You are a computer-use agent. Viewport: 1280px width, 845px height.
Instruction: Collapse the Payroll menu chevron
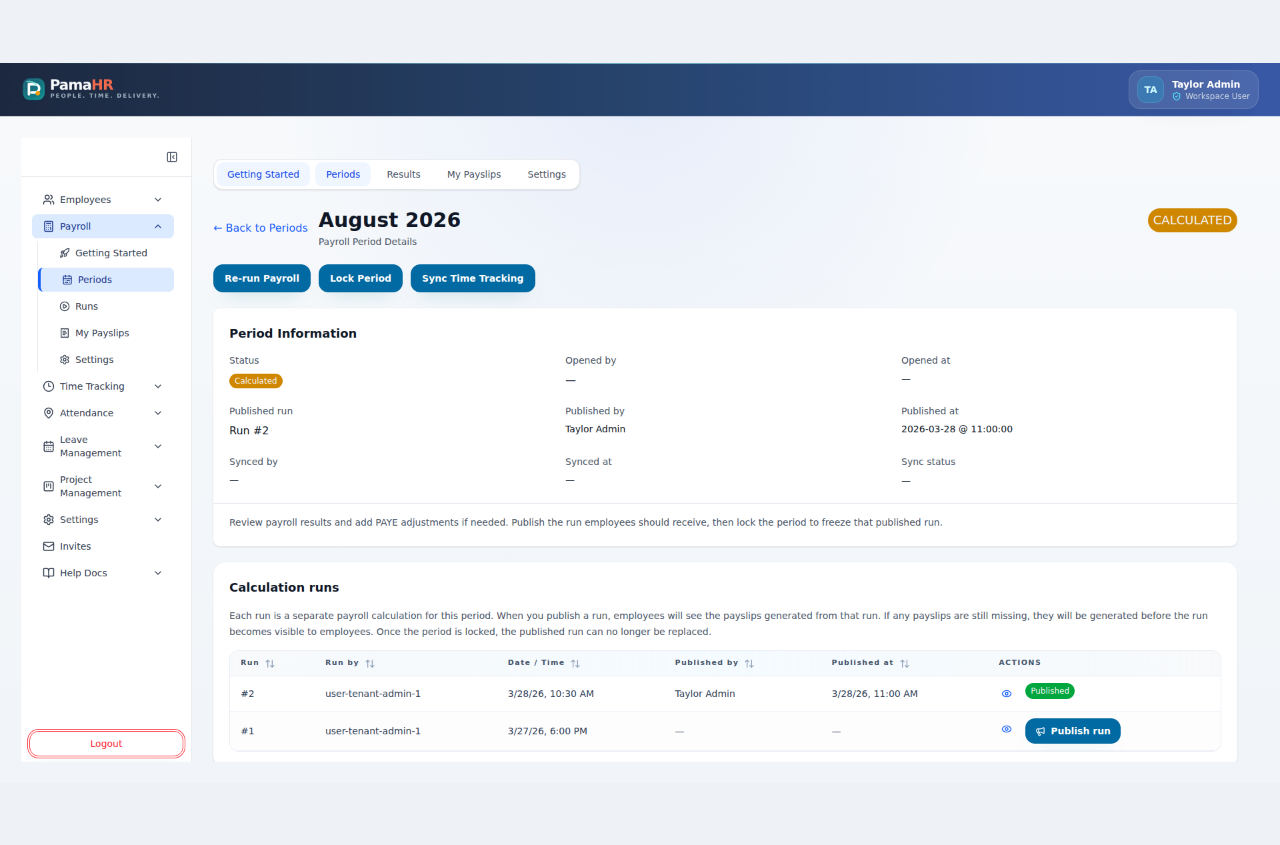pyautogui.click(x=158, y=227)
